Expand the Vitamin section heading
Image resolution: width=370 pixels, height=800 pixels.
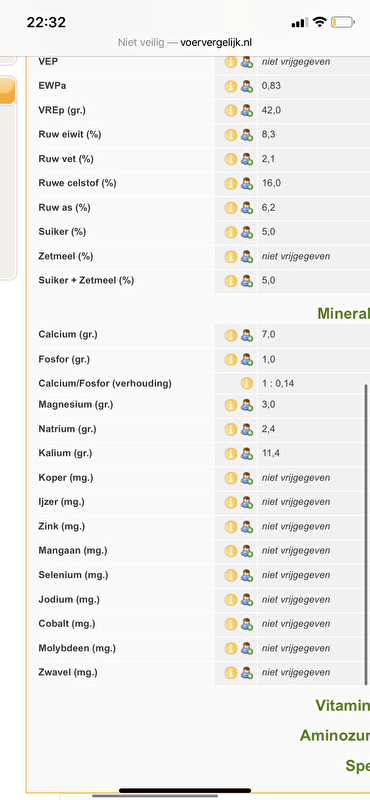tap(342, 706)
